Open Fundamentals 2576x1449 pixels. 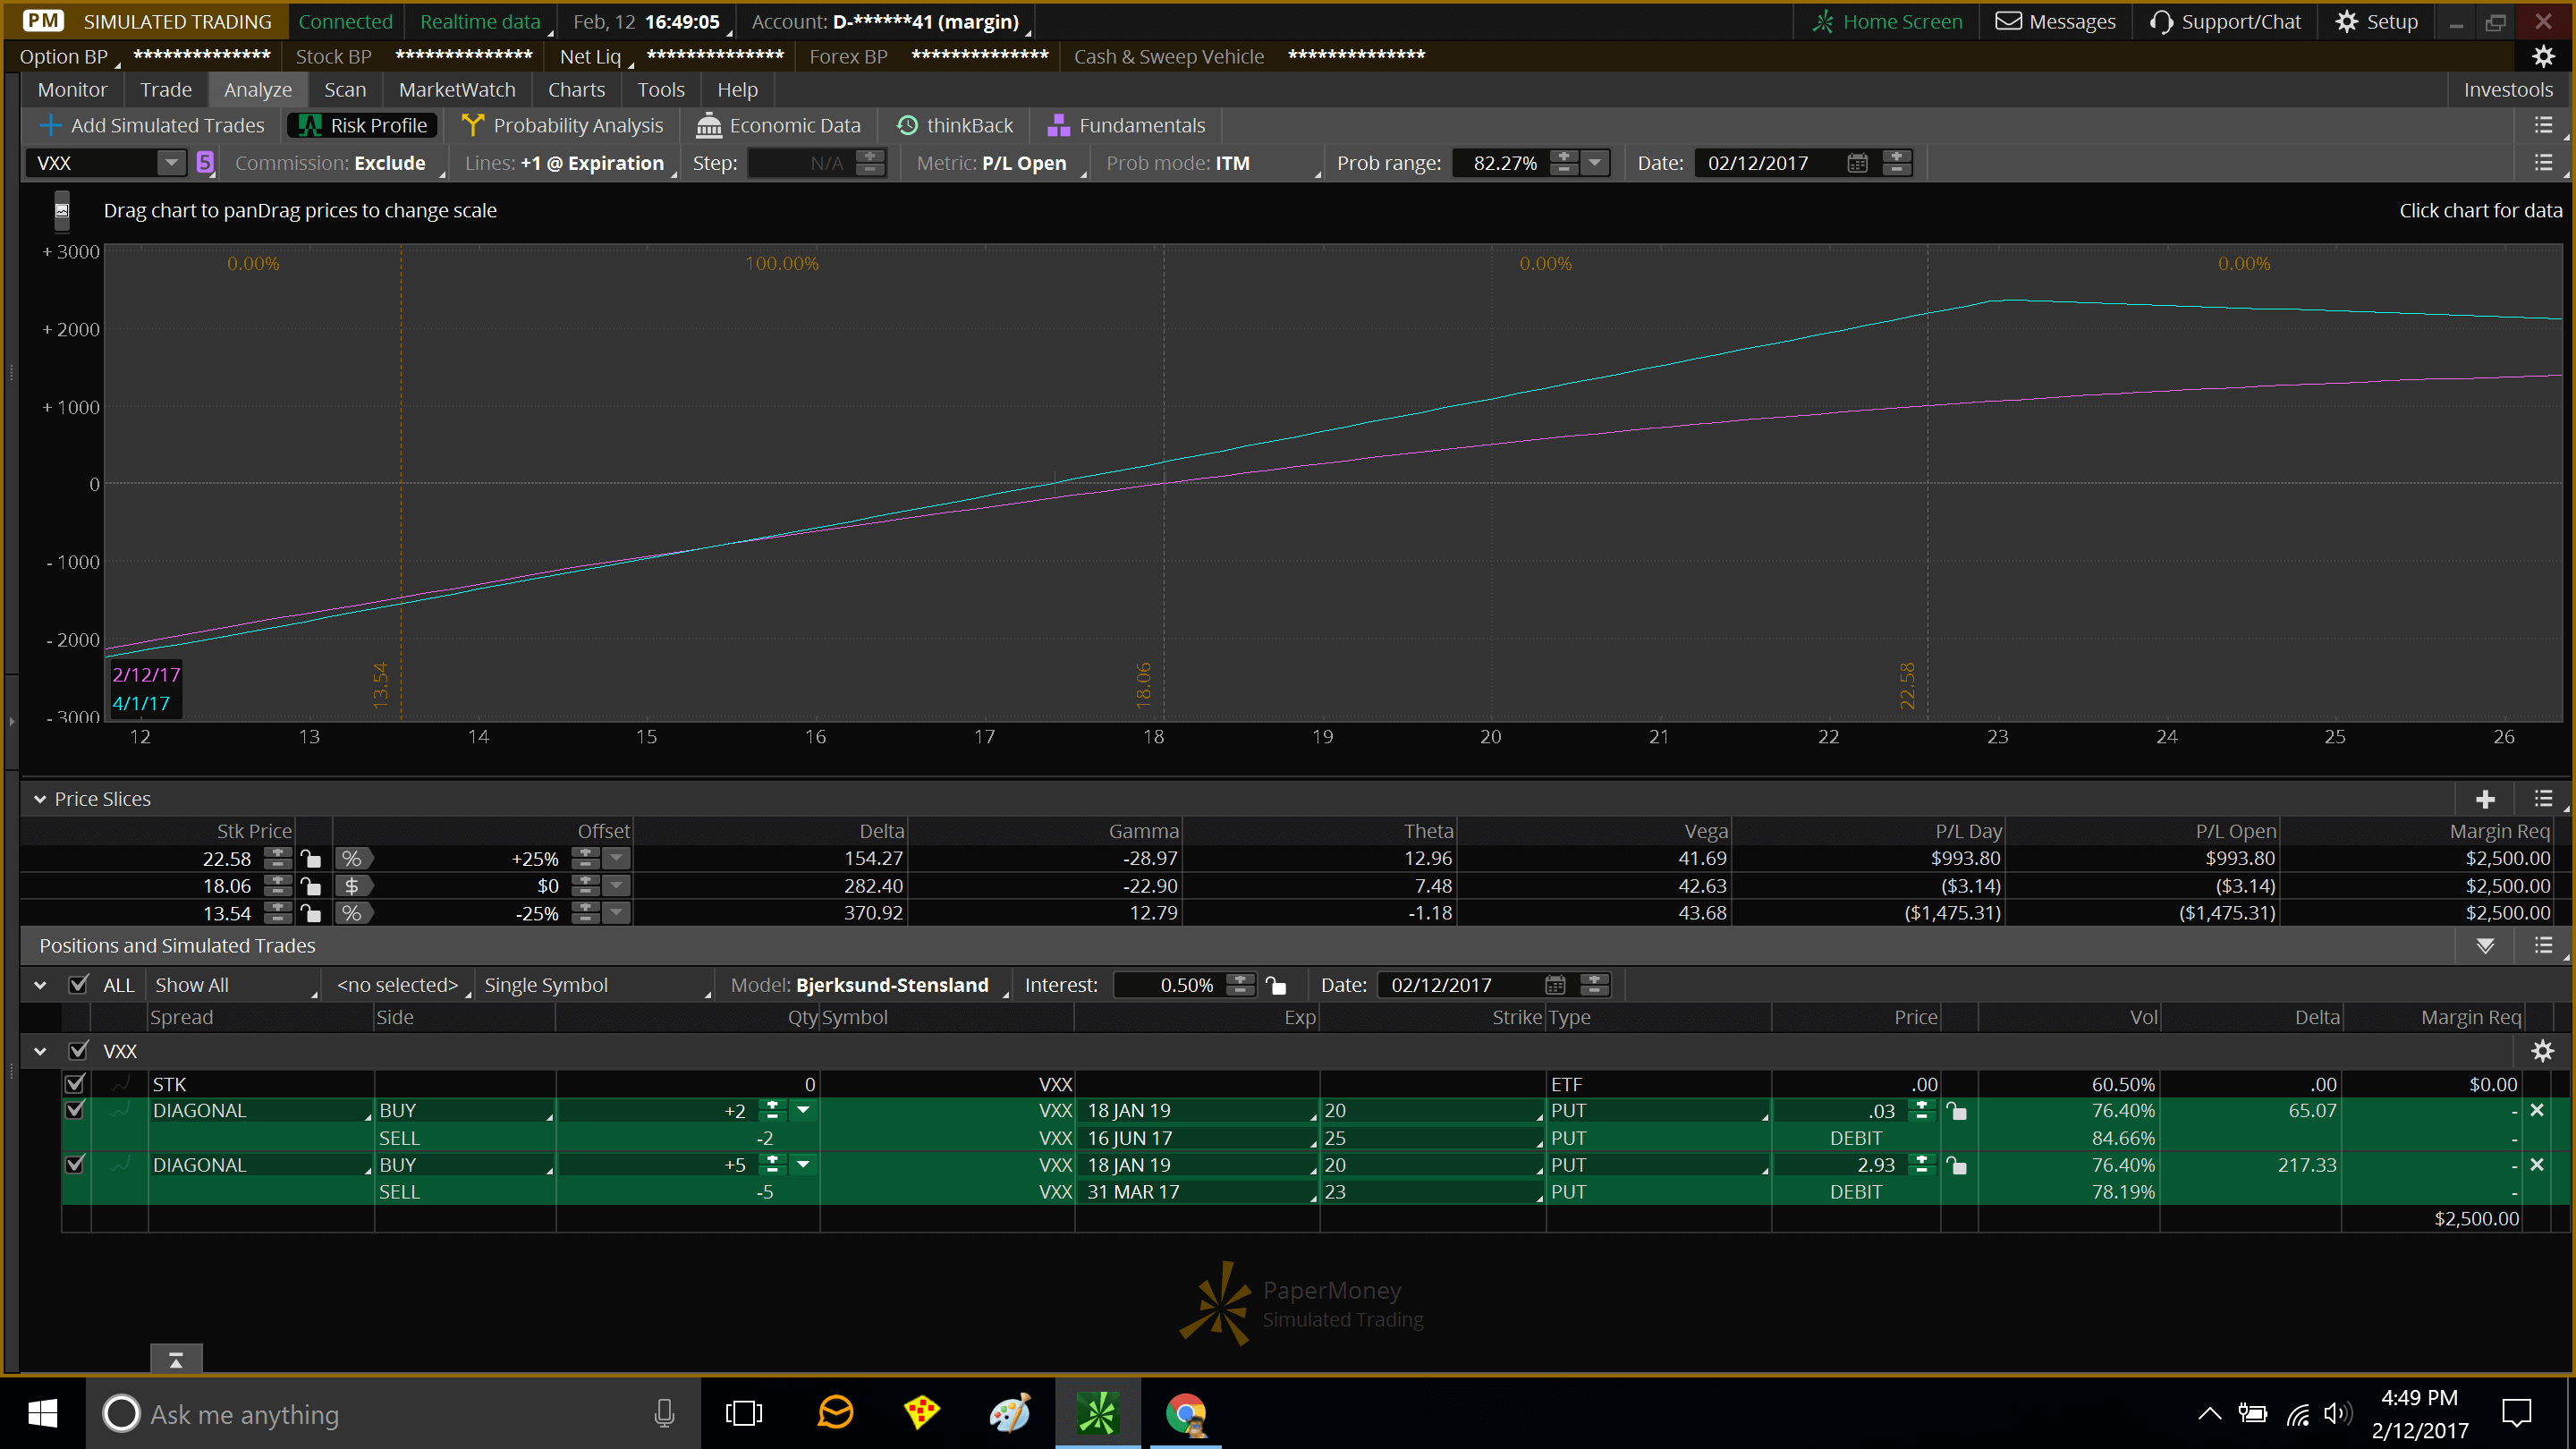point(1126,125)
